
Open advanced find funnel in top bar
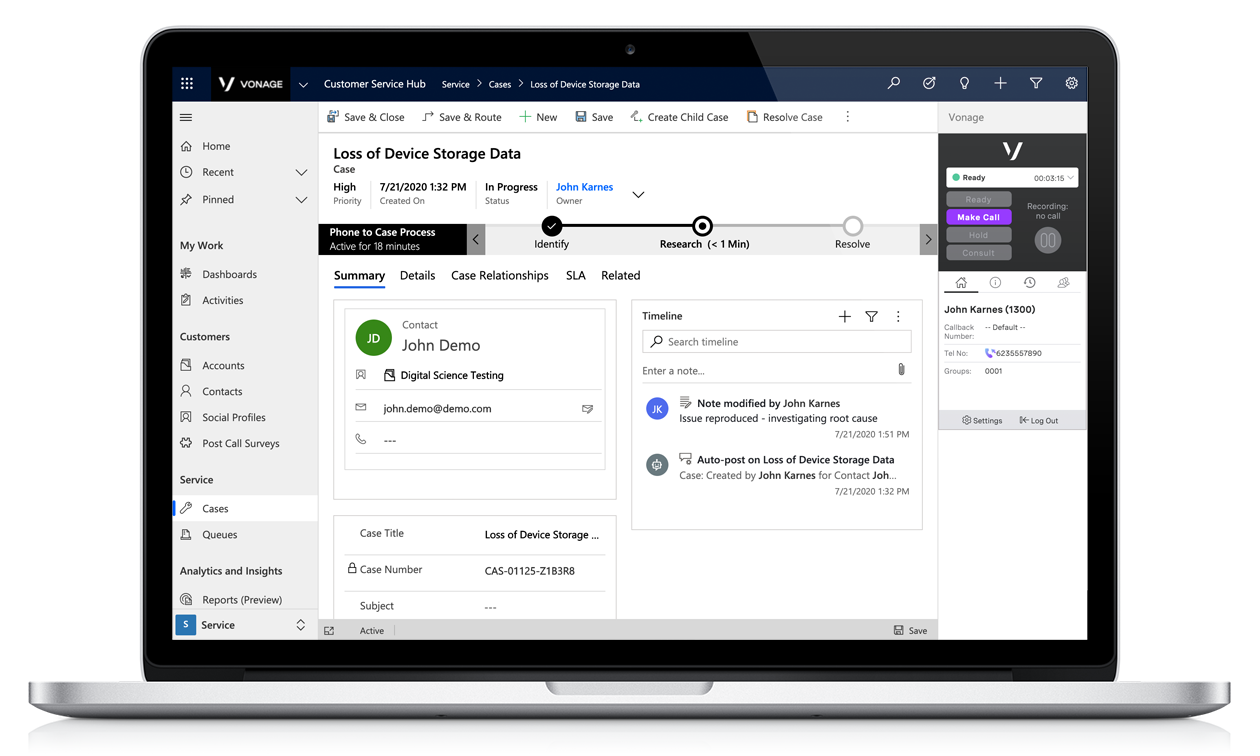(1036, 84)
